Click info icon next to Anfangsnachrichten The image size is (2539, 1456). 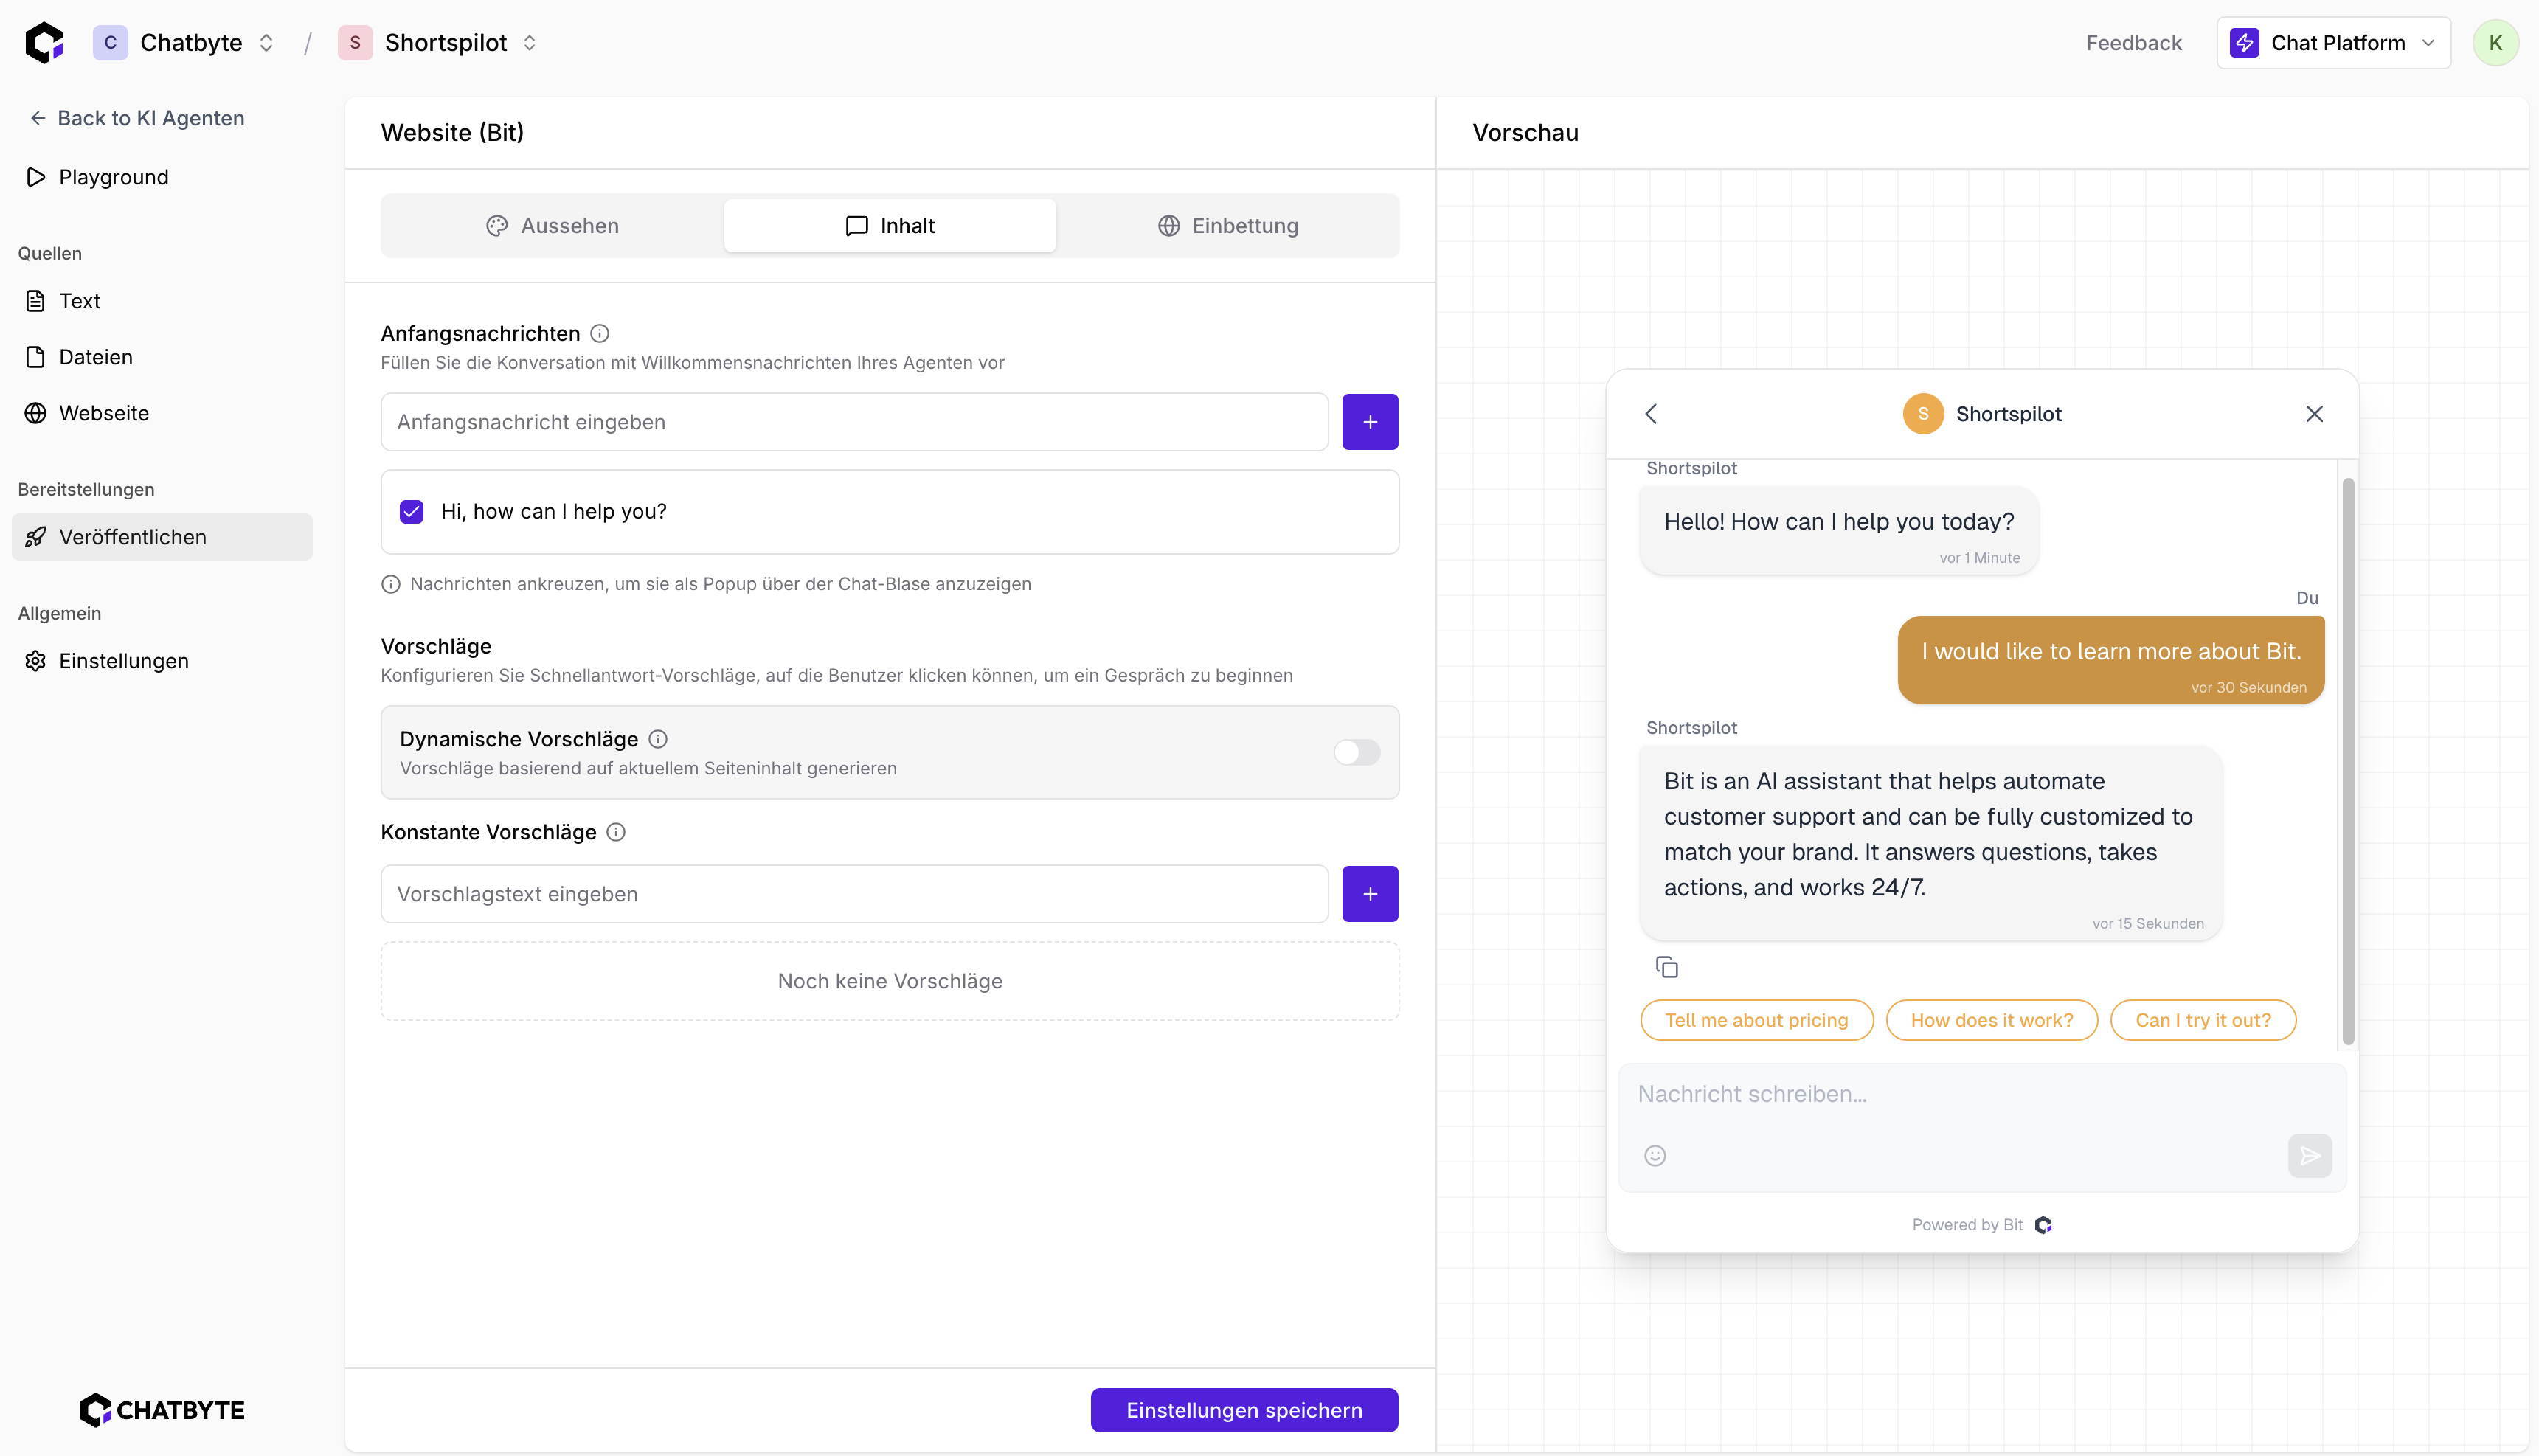tap(600, 333)
